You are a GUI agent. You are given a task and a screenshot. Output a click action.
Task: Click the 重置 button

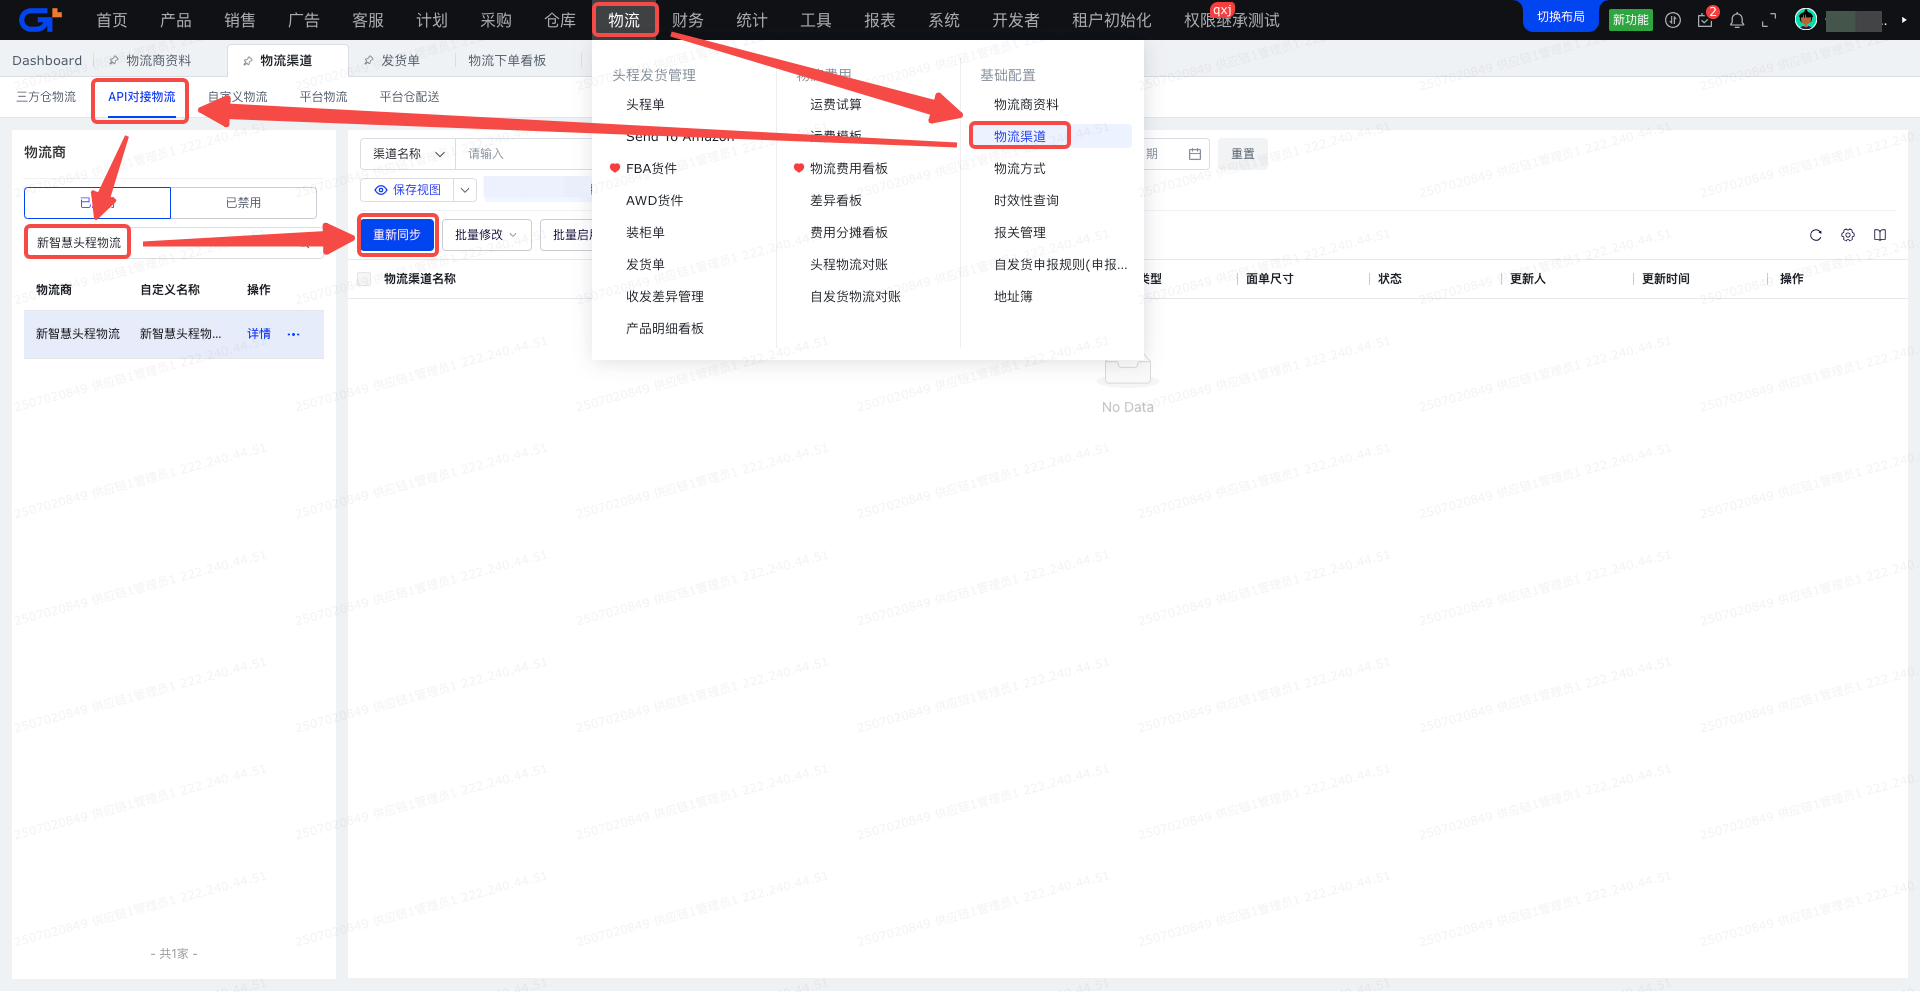pos(1243,154)
